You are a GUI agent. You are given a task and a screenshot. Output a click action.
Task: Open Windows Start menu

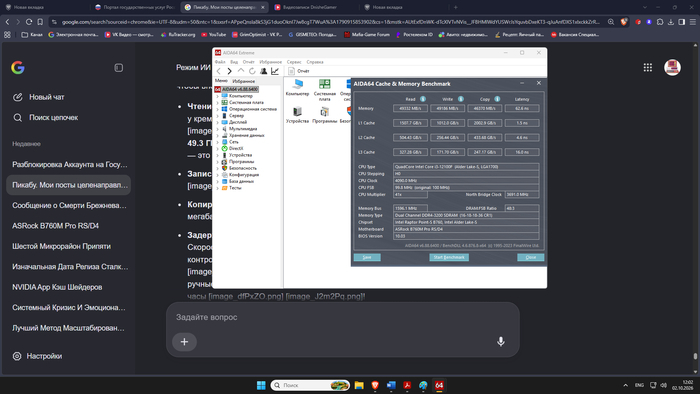pos(261,385)
